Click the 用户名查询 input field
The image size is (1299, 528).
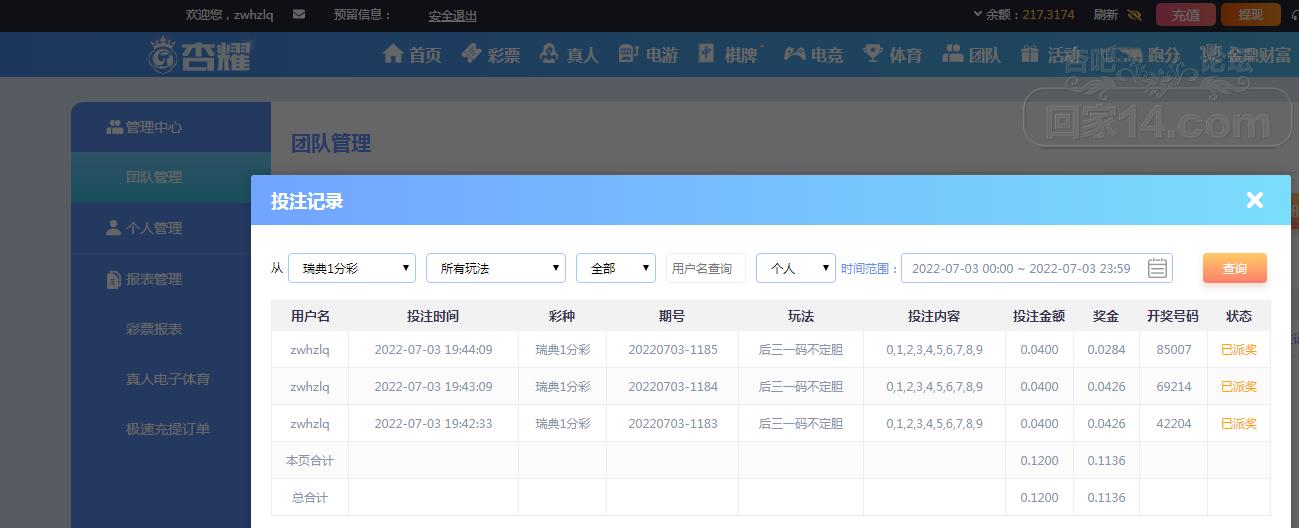coord(705,268)
